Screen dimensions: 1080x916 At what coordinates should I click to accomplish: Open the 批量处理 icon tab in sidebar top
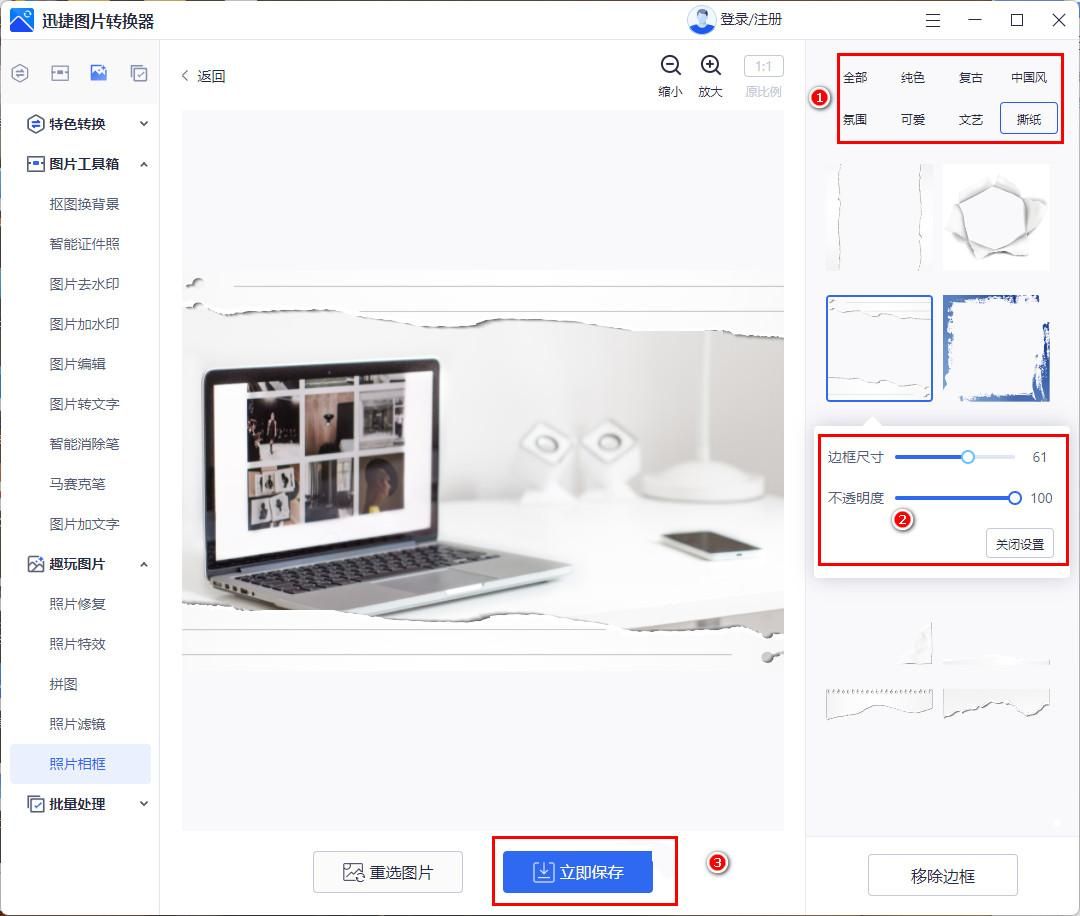pos(139,73)
